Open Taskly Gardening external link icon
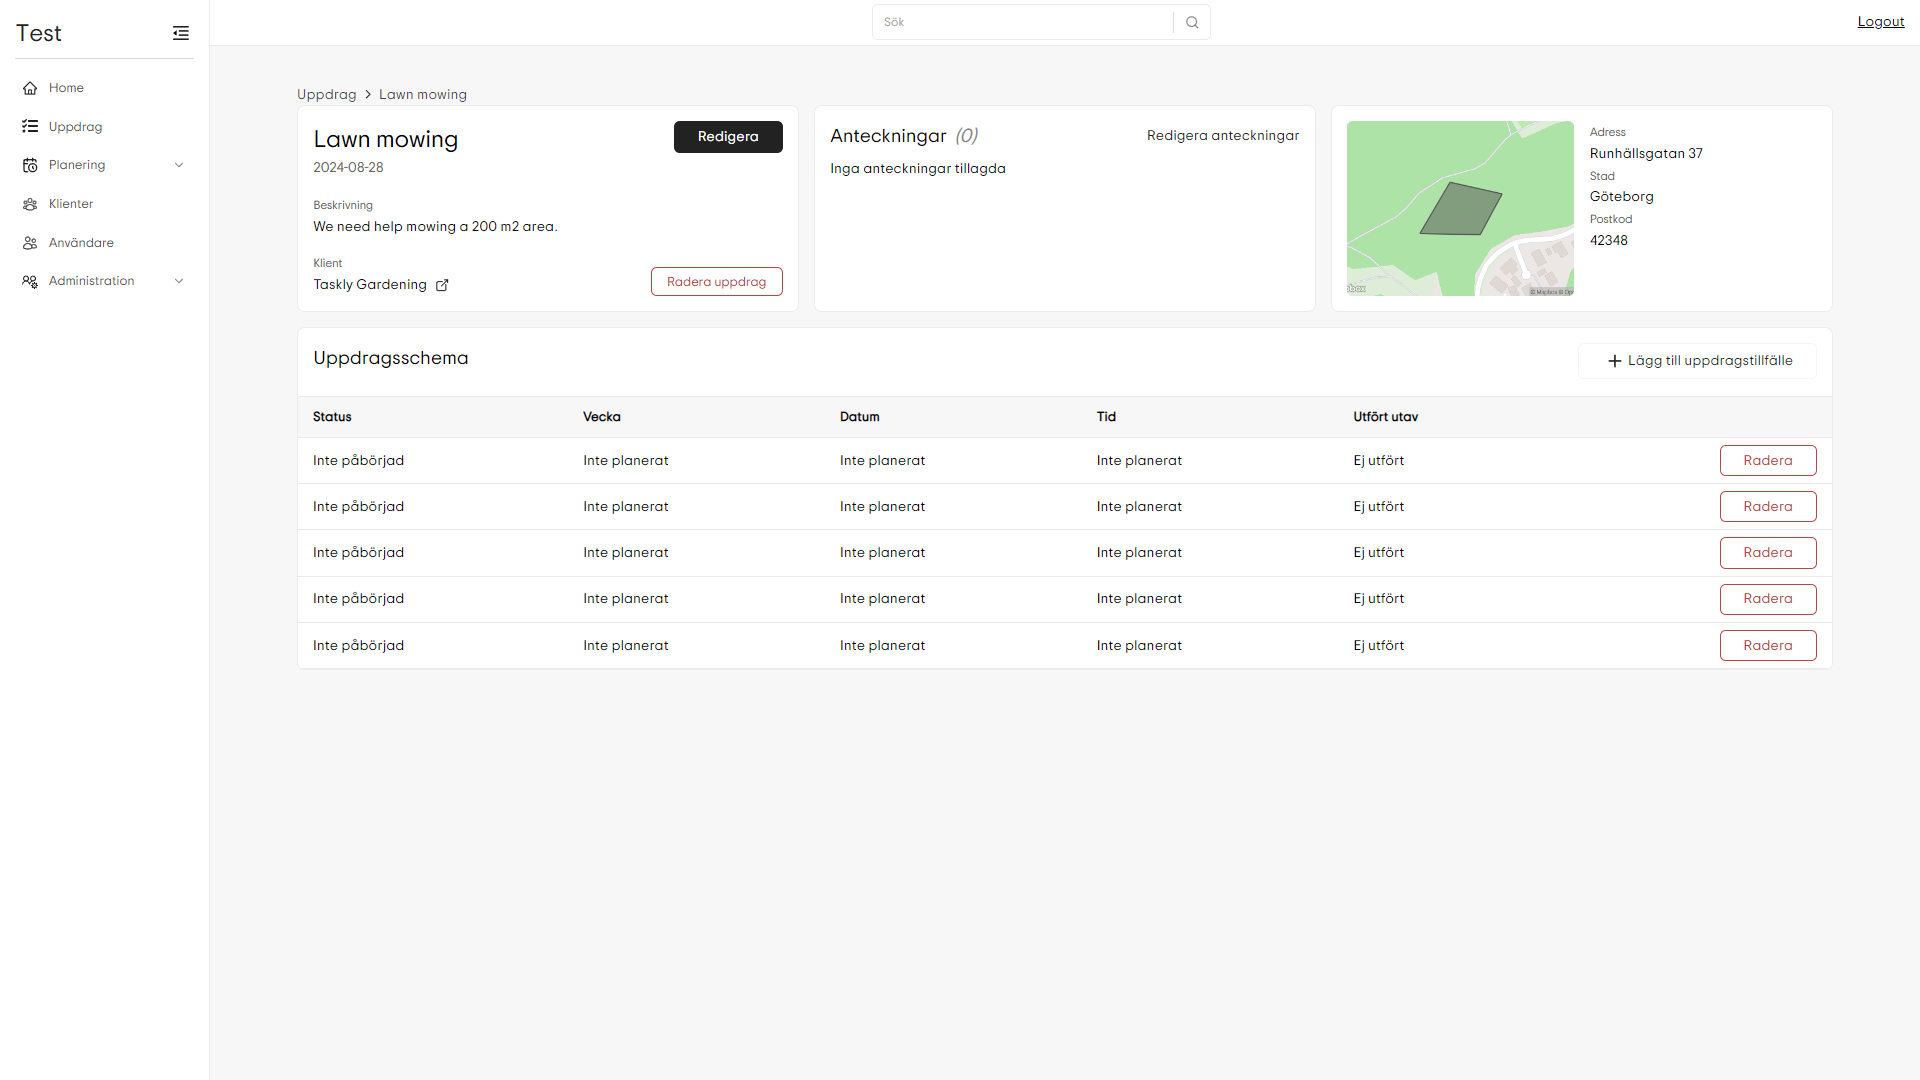This screenshot has height=1080, width=1920. 442,285
